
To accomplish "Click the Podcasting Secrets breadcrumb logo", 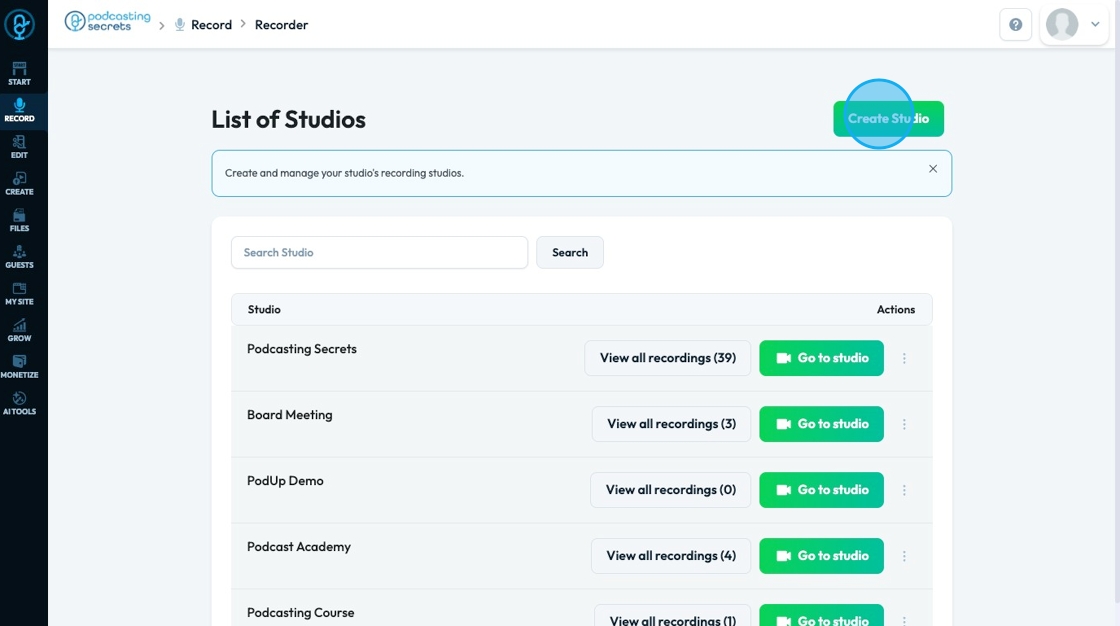I will pos(108,21).
